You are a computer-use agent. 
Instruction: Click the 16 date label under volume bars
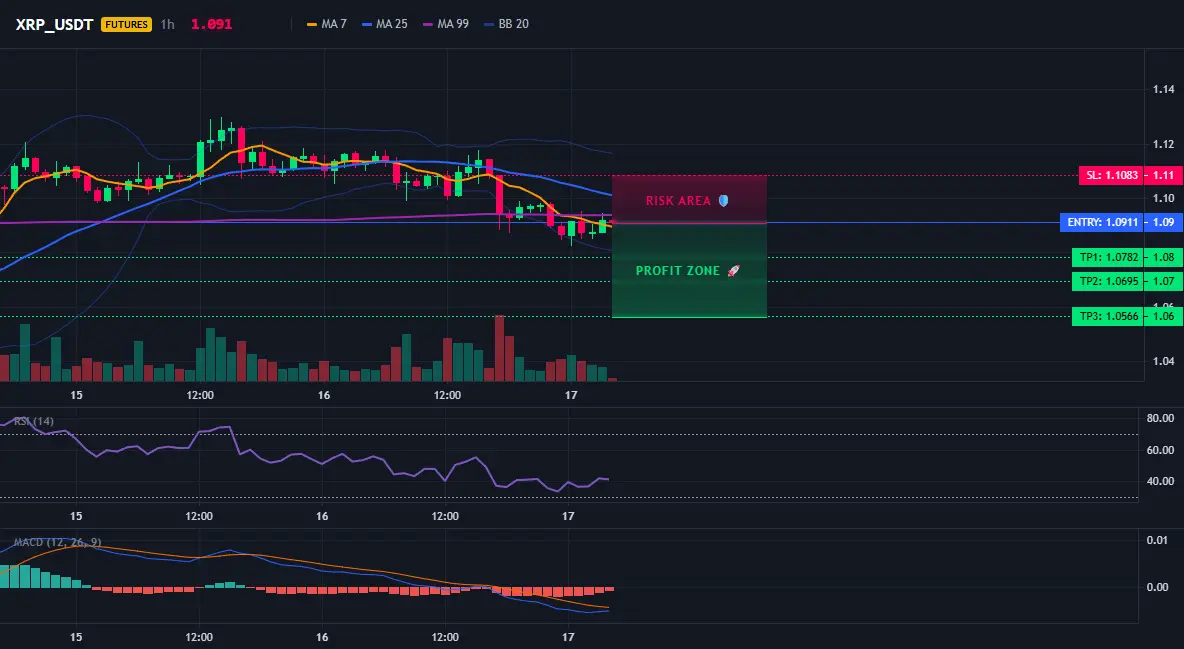pyautogui.click(x=324, y=395)
